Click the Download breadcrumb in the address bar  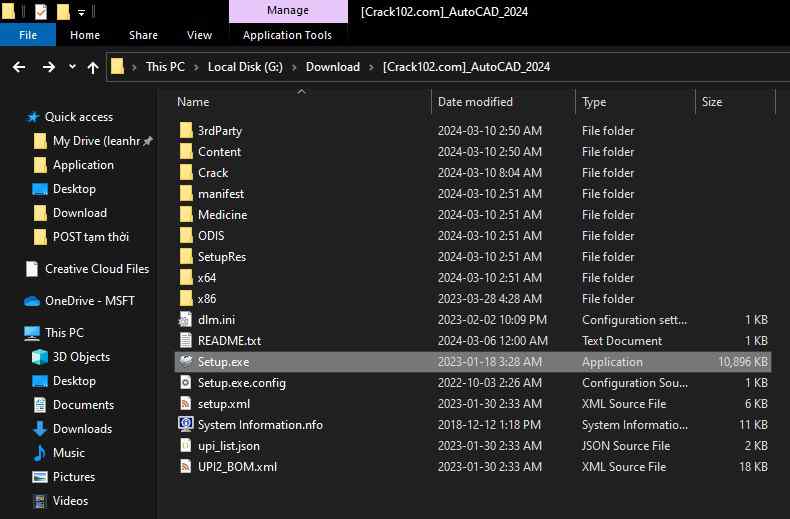(x=332, y=67)
